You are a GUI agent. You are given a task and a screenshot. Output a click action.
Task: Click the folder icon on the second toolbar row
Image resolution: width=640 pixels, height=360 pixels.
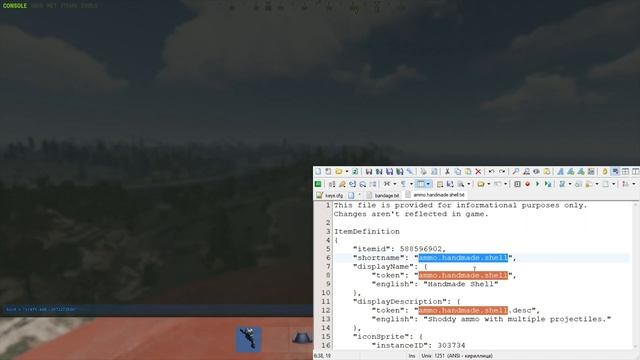pos(481,184)
